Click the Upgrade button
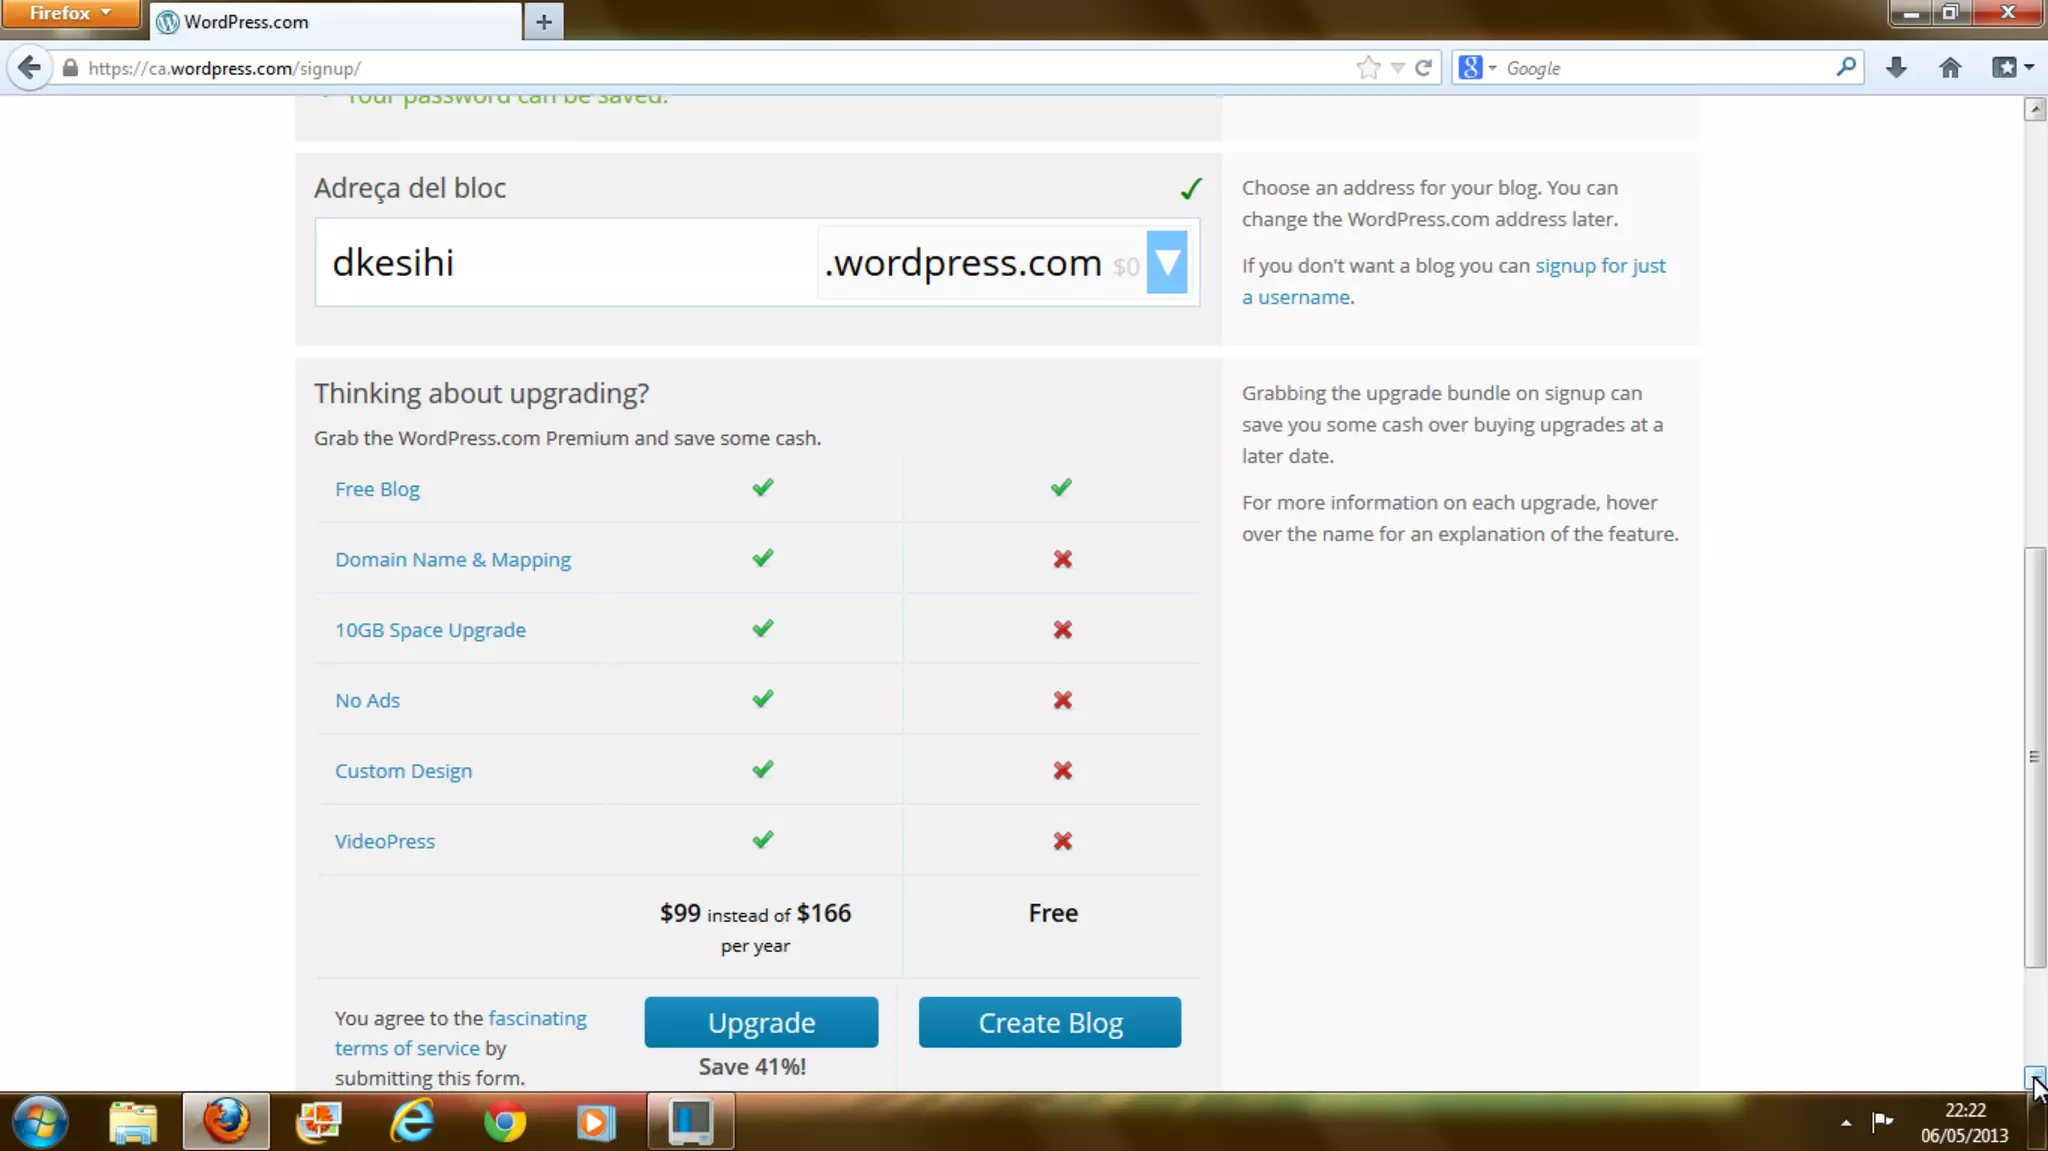Screen dimensions: 2048x1151 pyautogui.click(x=761, y=1022)
